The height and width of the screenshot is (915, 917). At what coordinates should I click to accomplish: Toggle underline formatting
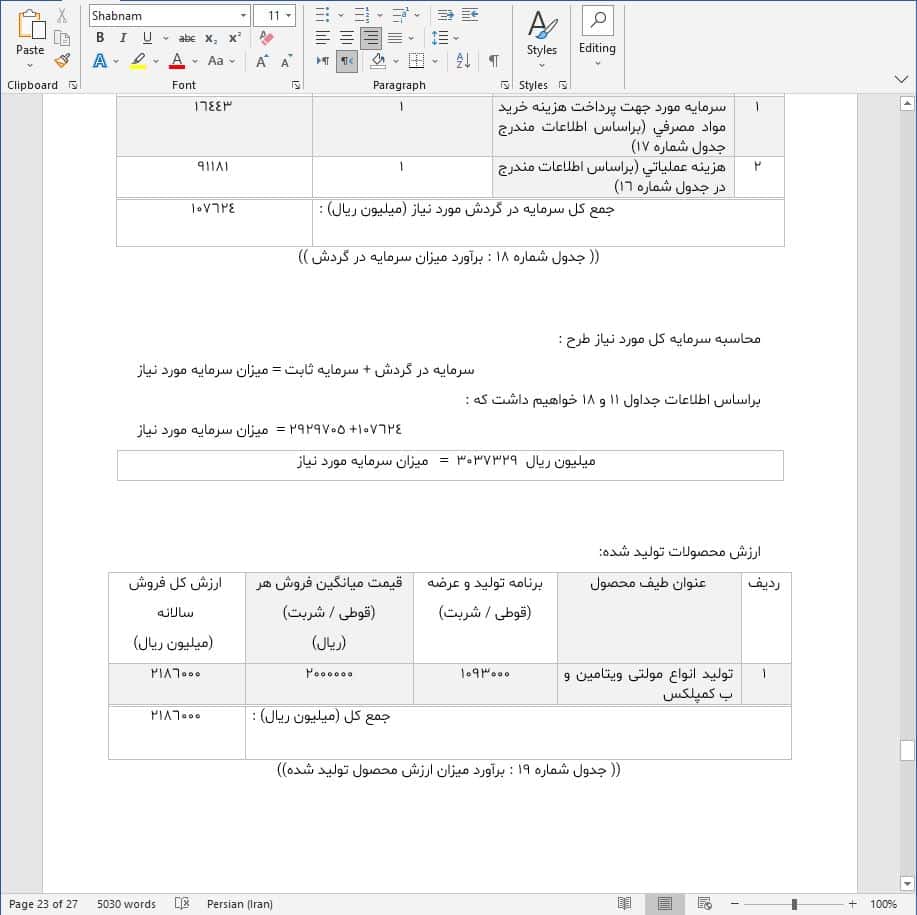click(147, 37)
